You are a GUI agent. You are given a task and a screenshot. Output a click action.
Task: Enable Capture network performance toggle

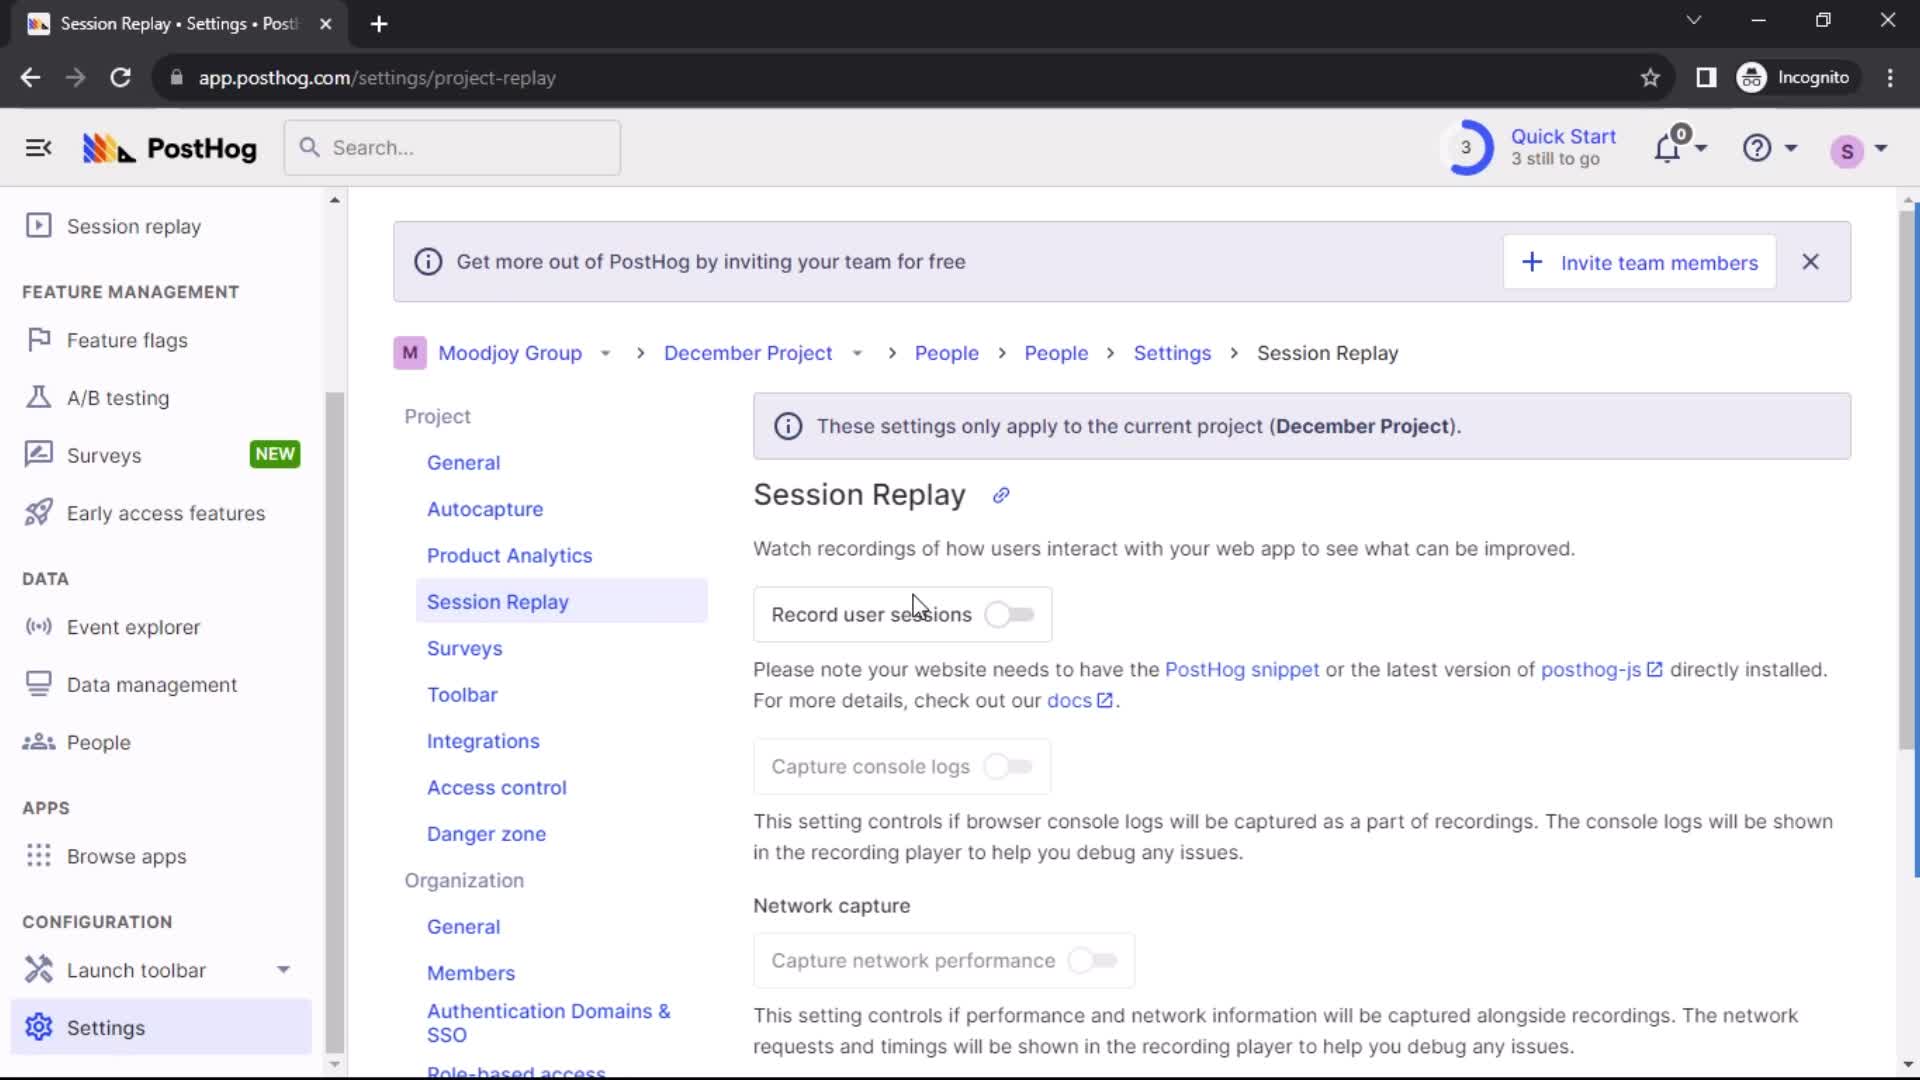click(1093, 960)
